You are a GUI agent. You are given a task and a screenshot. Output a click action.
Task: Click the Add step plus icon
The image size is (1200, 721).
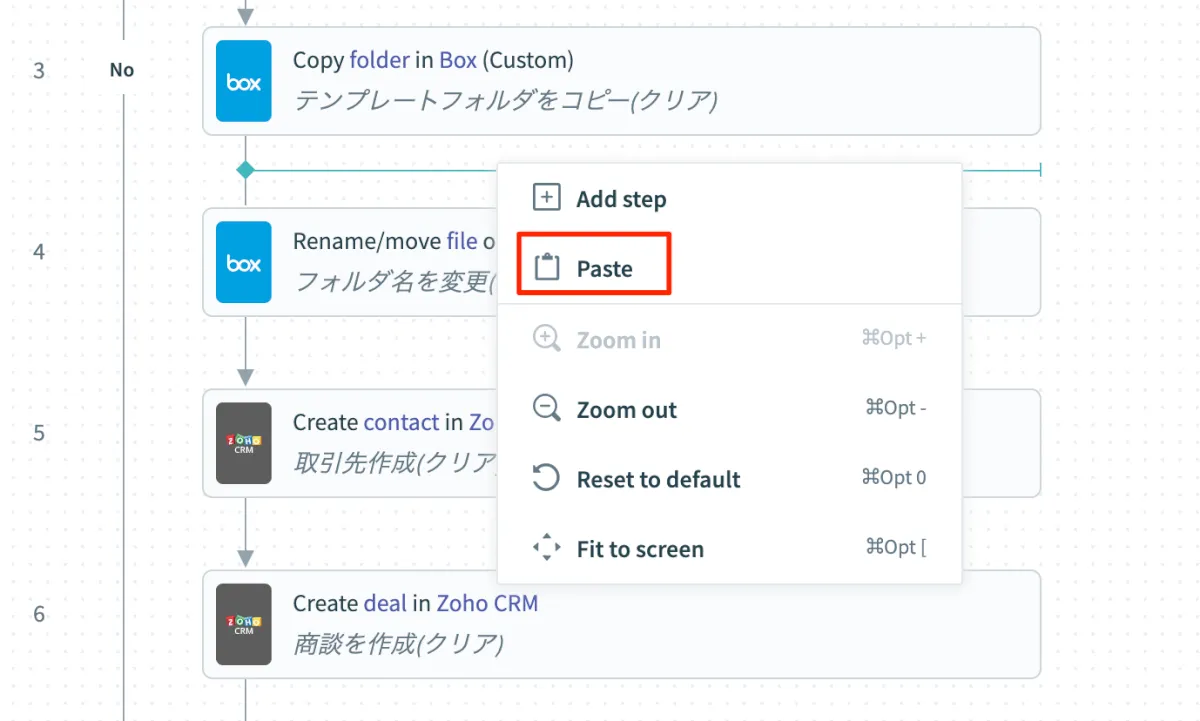point(546,198)
